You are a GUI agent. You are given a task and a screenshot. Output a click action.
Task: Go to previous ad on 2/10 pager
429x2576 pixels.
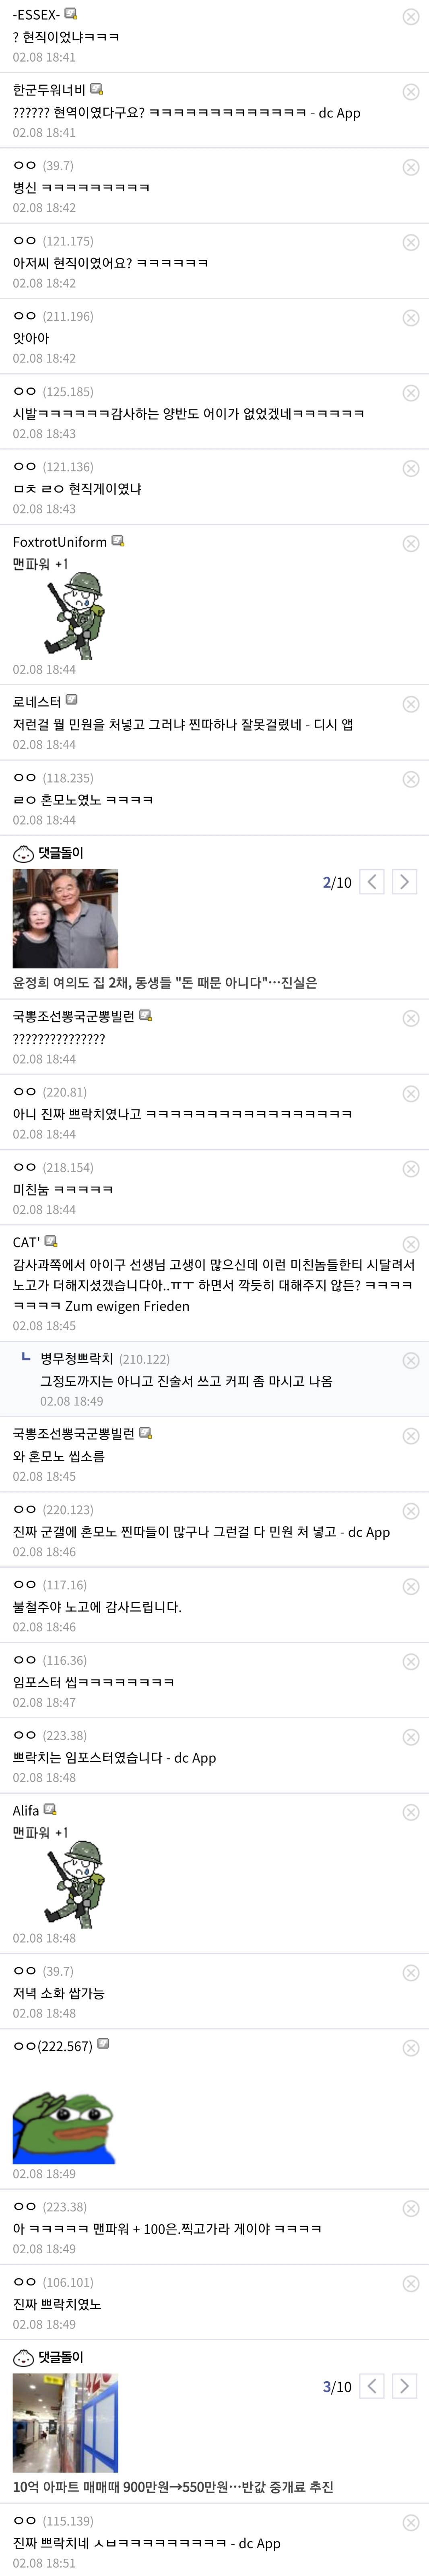pos(371,881)
